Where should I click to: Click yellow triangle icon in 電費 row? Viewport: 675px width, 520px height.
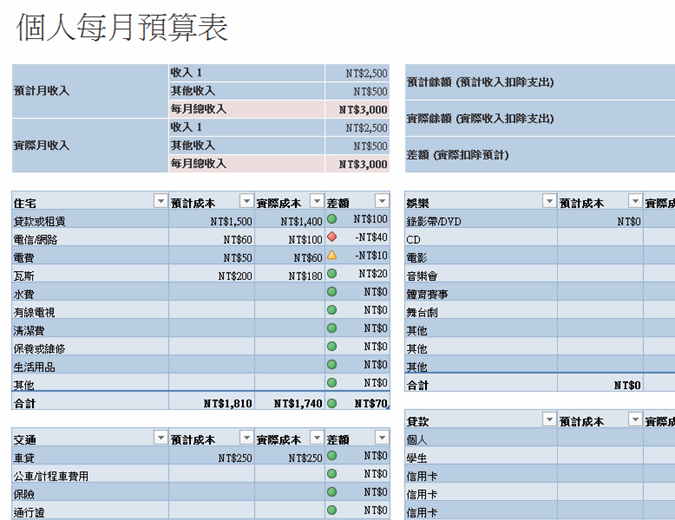point(331,256)
